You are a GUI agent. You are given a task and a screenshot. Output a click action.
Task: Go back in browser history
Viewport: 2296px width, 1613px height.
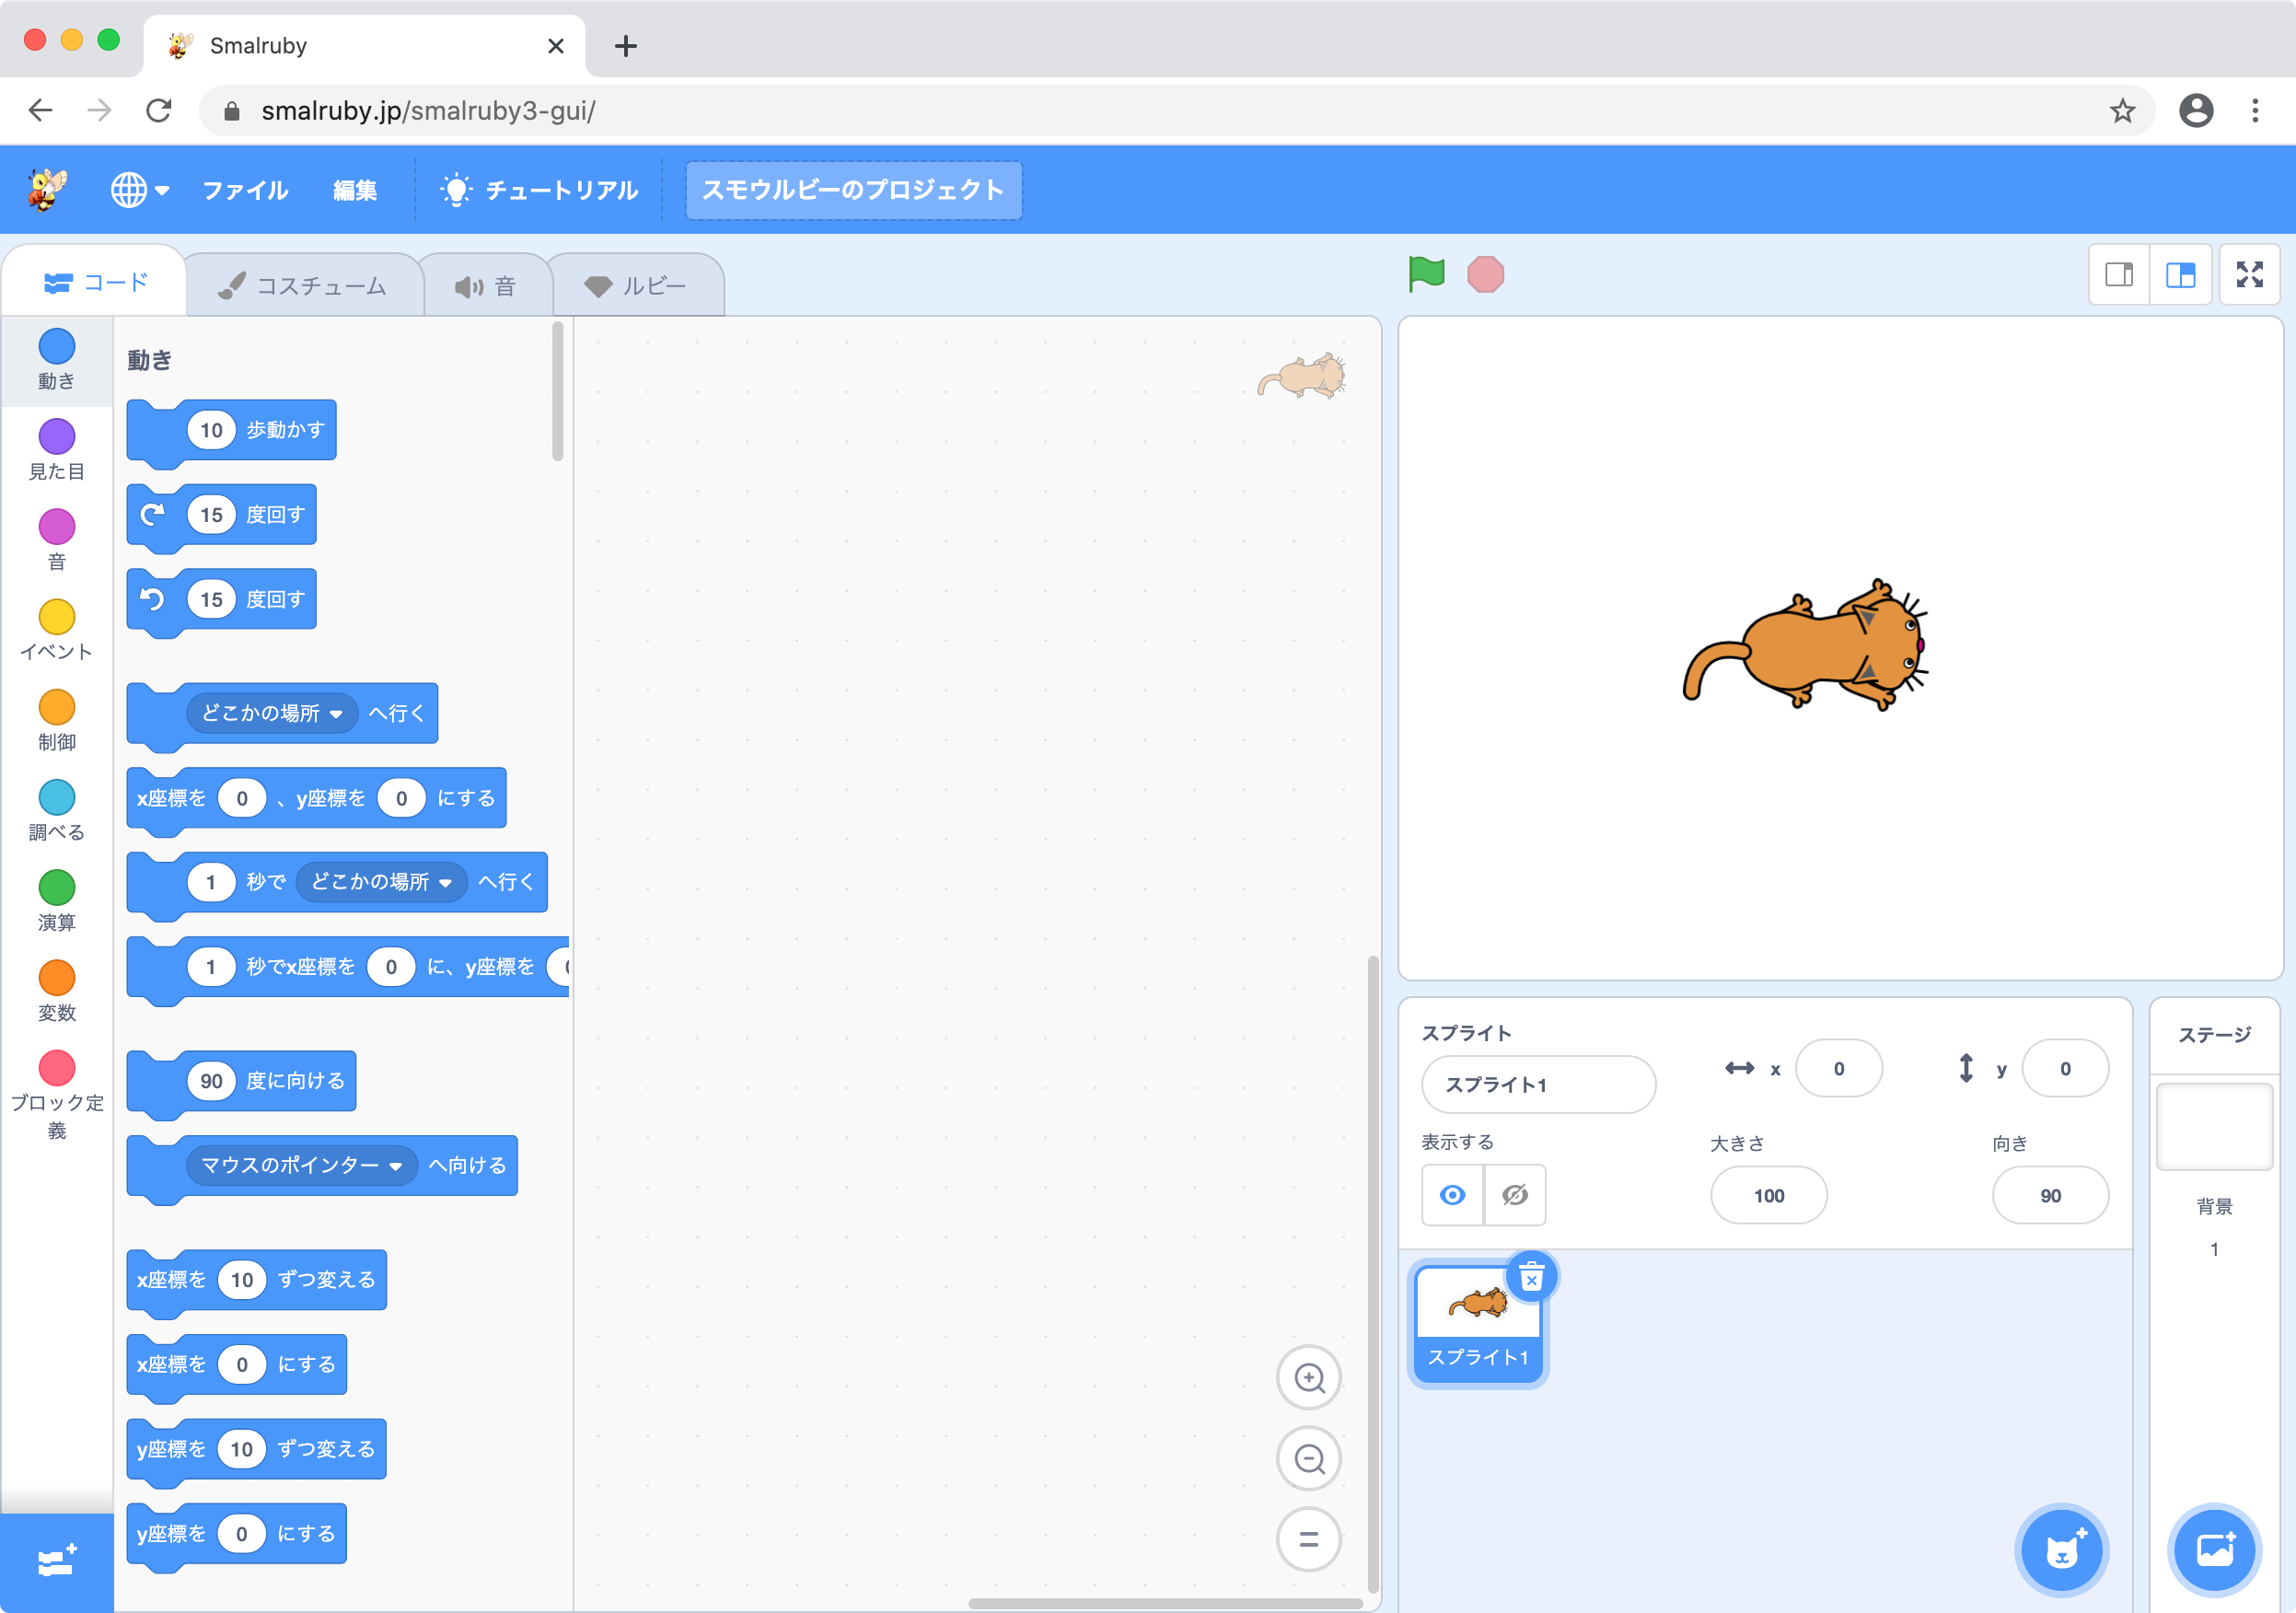click(x=41, y=110)
